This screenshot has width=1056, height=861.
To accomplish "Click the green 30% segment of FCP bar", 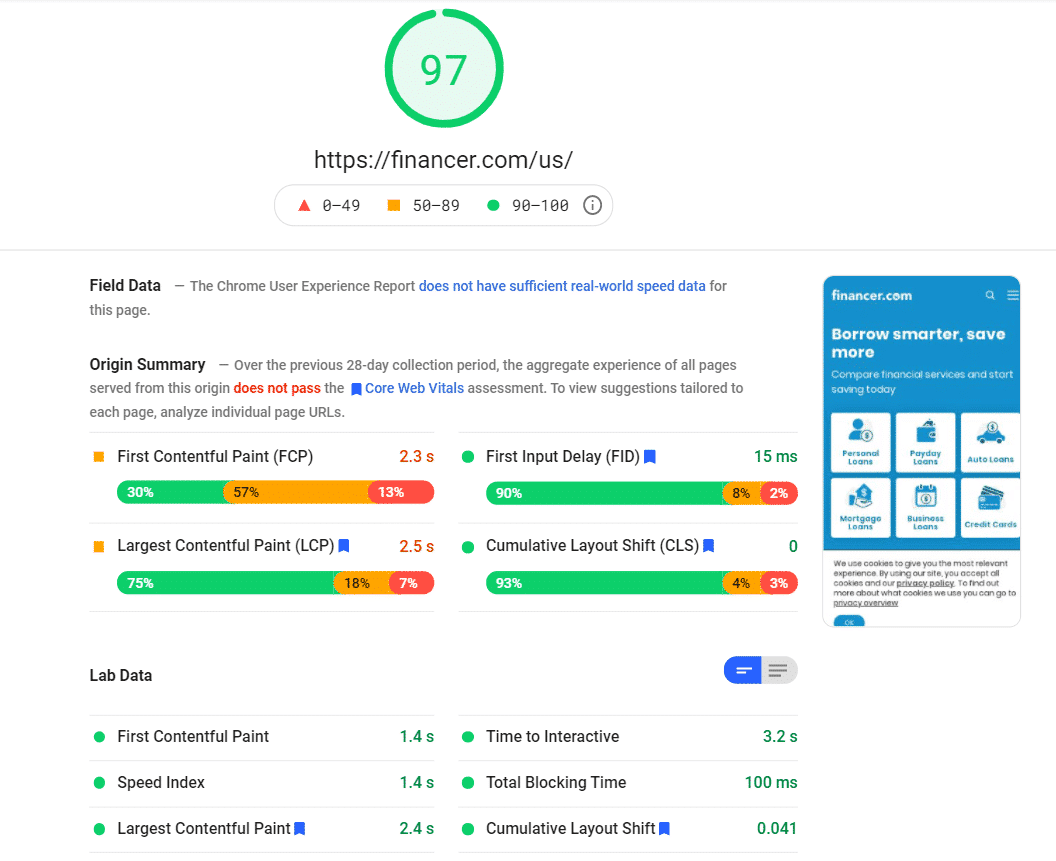I will (x=170, y=492).
